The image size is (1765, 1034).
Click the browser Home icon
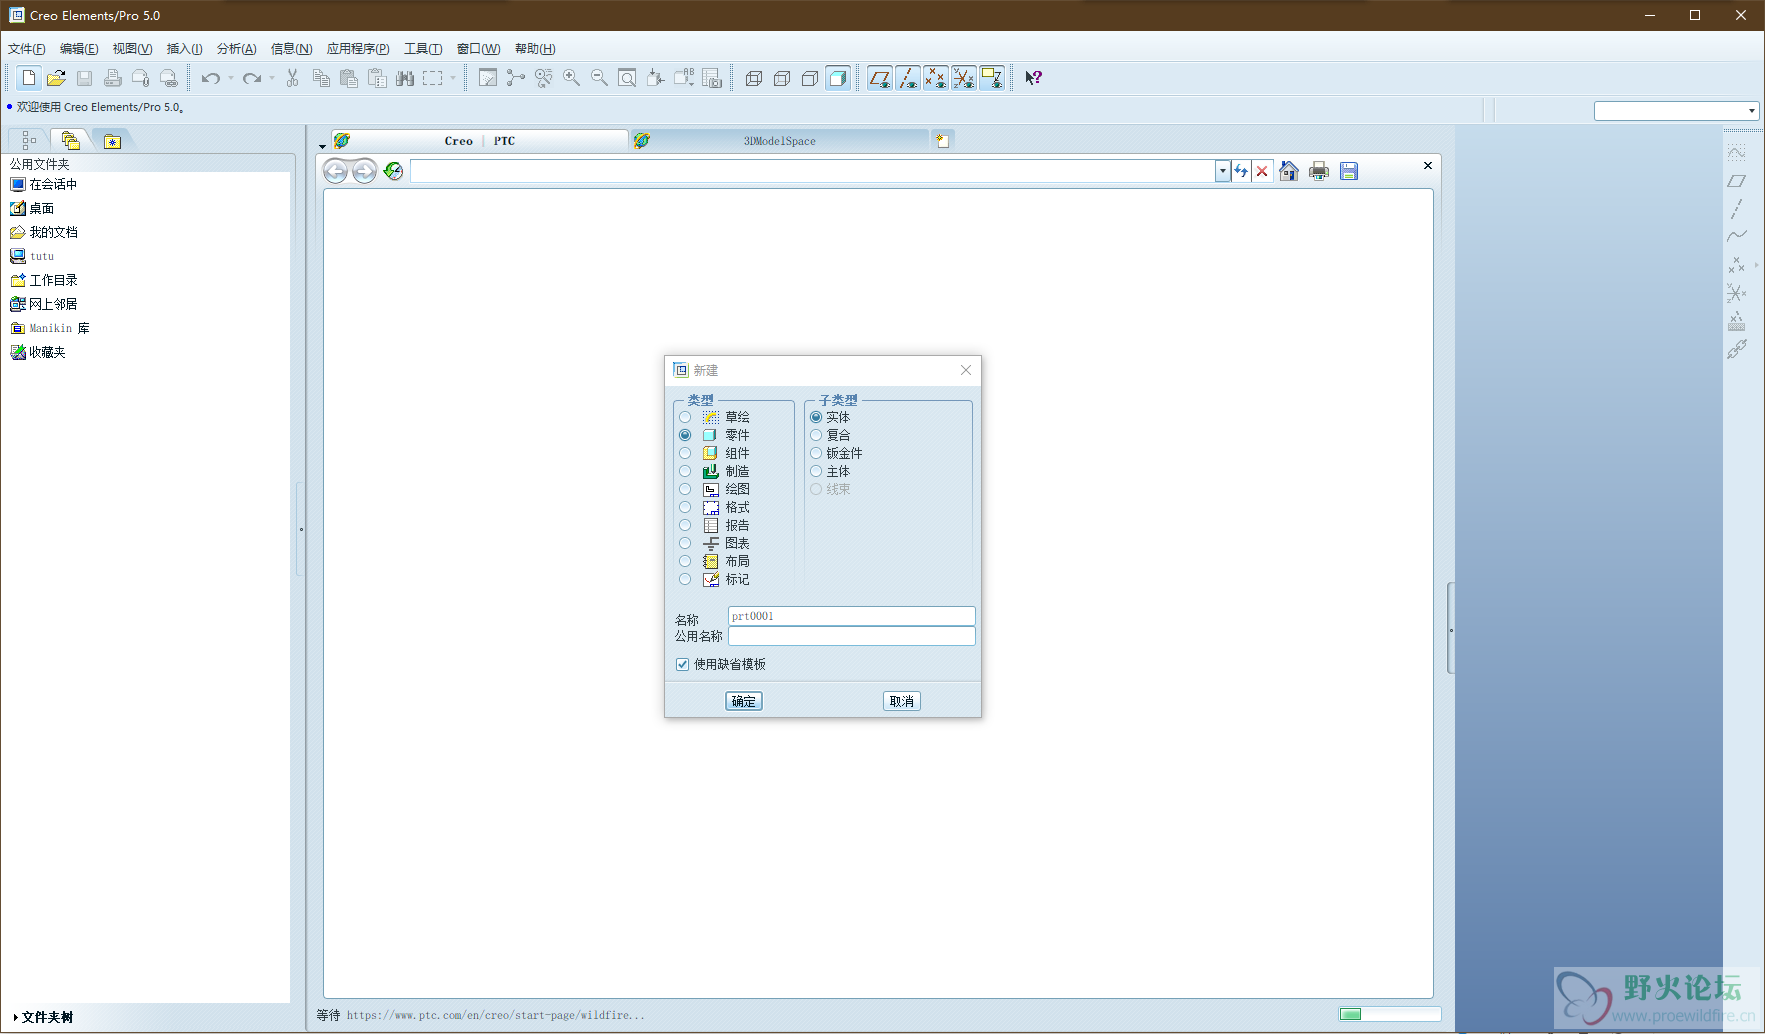pyautogui.click(x=1289, y=171)
